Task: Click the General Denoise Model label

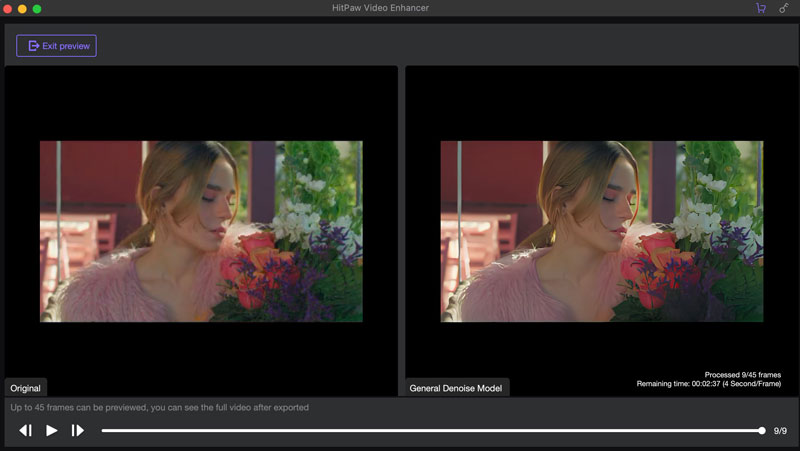Action: point(457,388)
